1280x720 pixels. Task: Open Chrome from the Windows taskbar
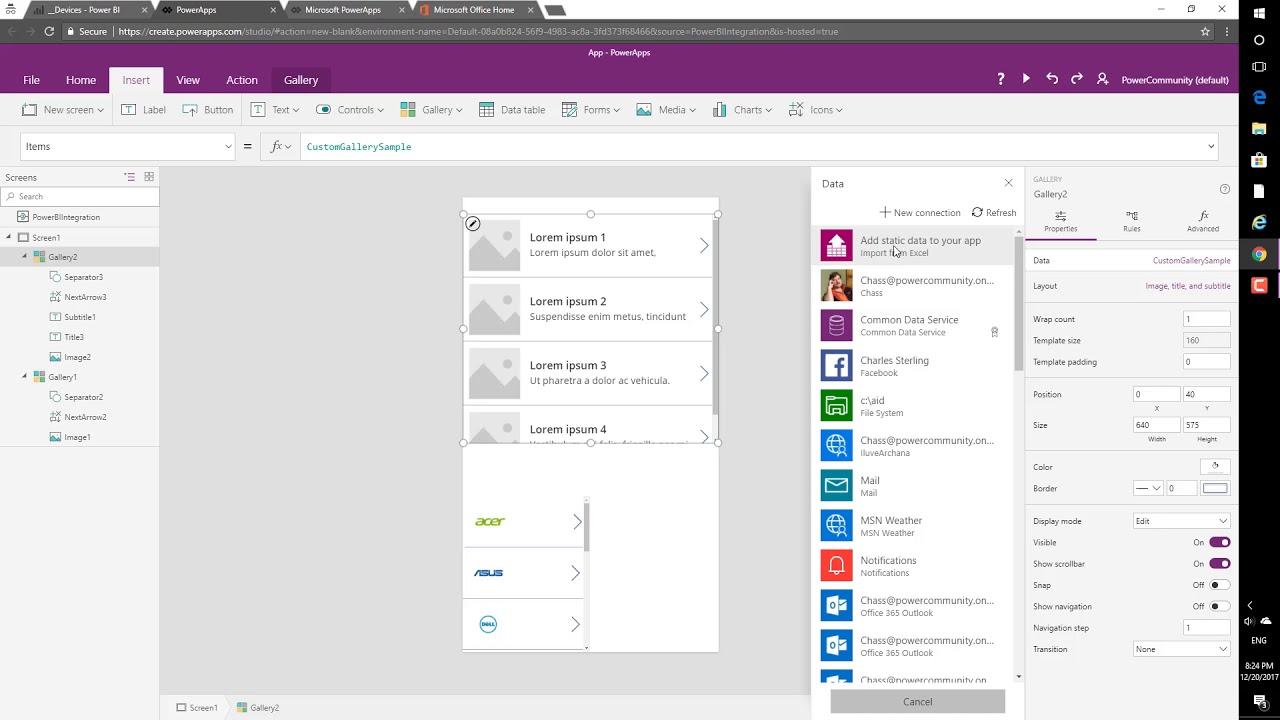(1259, 254)
